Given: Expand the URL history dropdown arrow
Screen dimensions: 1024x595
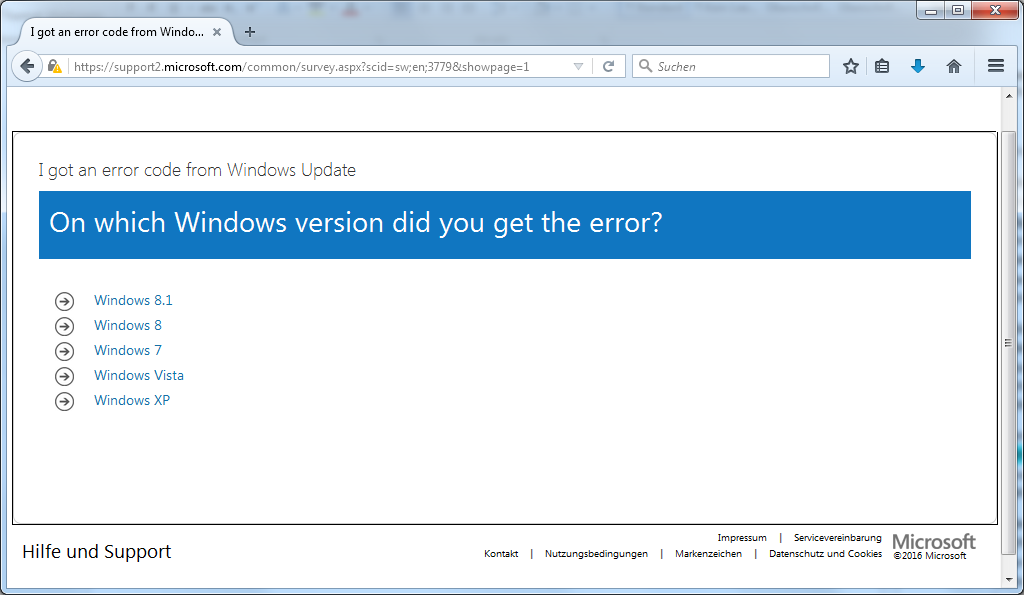Looking at the screenshot, I should coord(578,67).
